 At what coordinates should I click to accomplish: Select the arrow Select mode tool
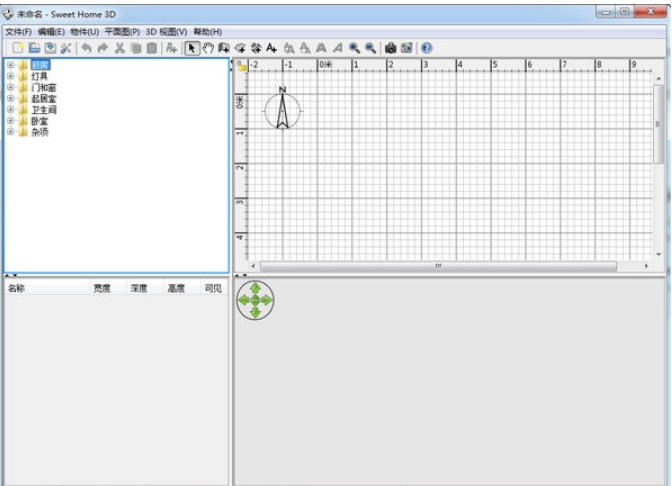tap(192, 47)
